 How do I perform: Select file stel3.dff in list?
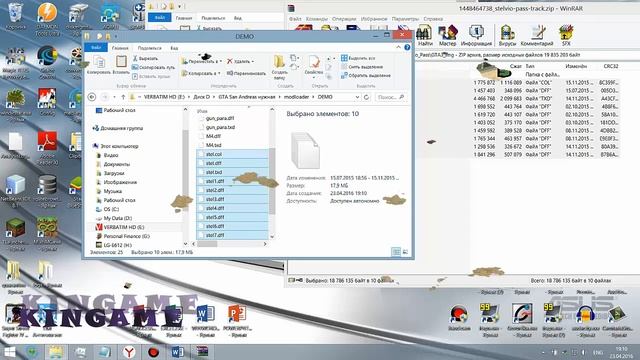232,199
